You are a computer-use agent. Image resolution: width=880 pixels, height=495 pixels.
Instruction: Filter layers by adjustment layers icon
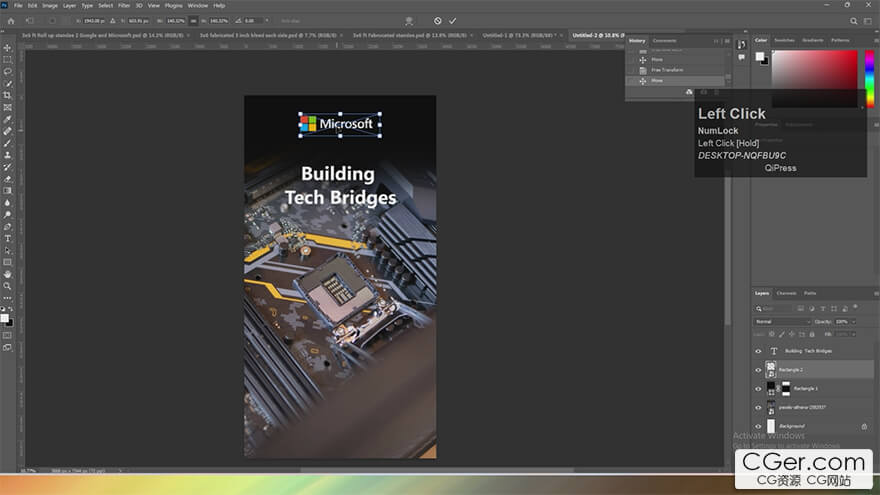(x=812, y=309)
